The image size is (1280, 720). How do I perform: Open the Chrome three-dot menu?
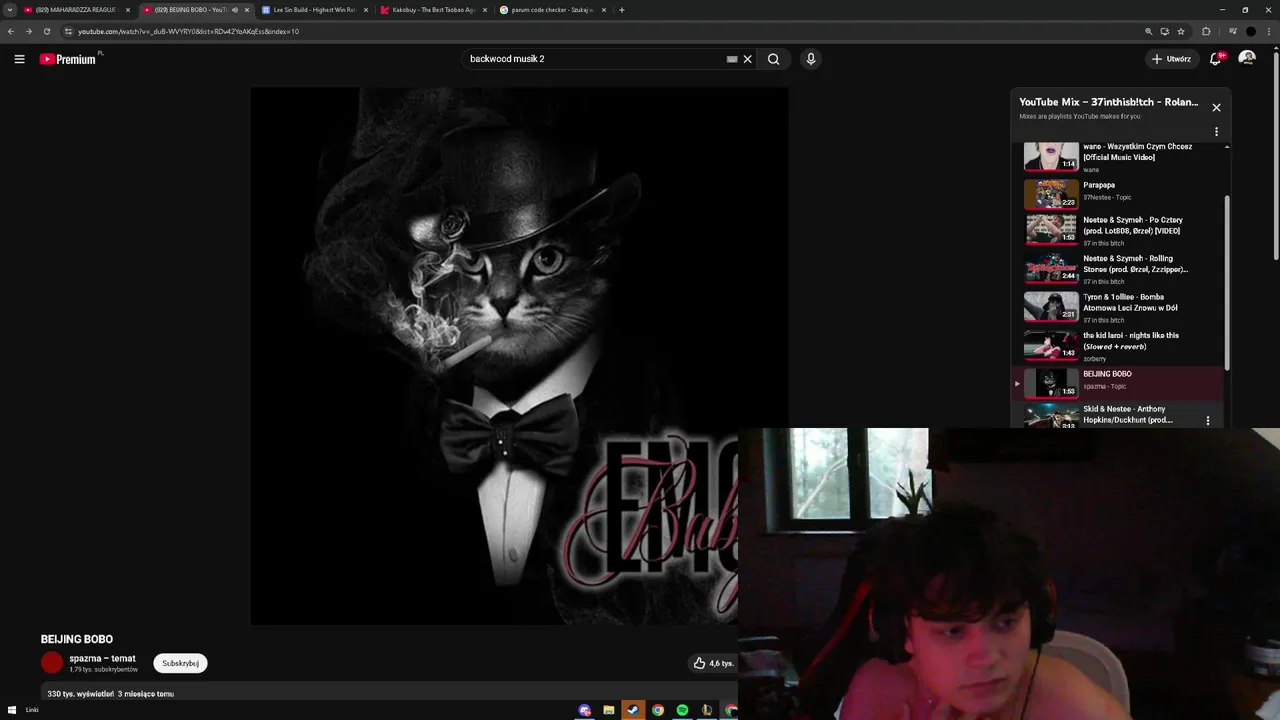click(1268, 31)
